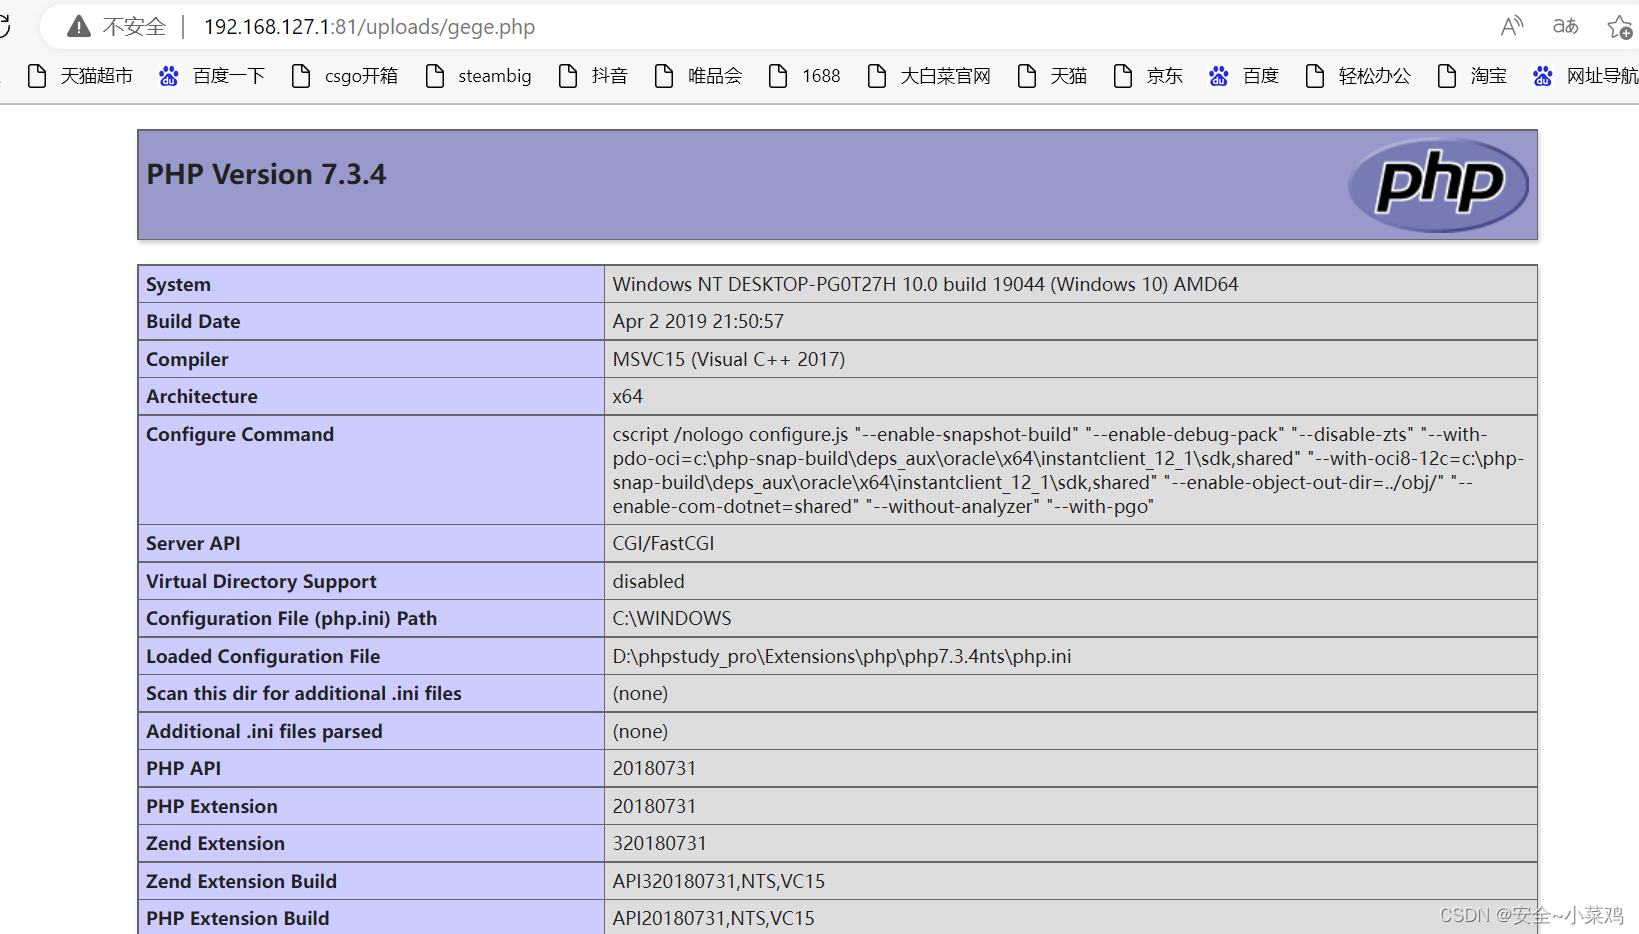The width and height of the screenshot is (1639, 934).
Task: Open the csgo开箱 bookmark
Action: (344, 76)
